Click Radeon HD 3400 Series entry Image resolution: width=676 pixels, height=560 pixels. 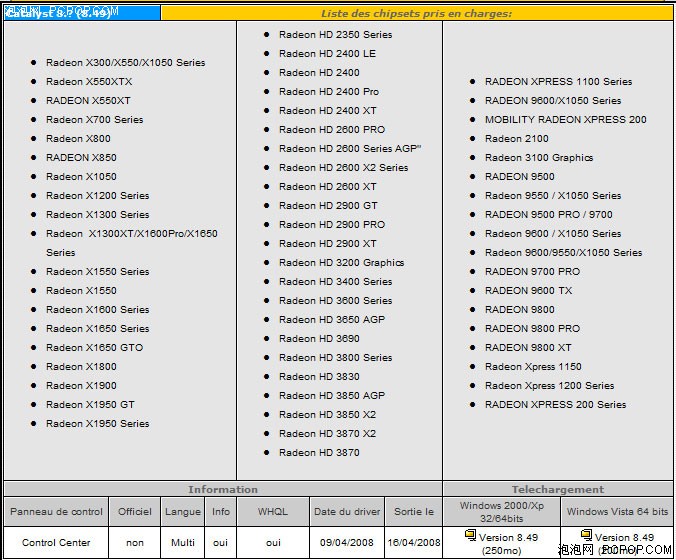pos(335,282)
